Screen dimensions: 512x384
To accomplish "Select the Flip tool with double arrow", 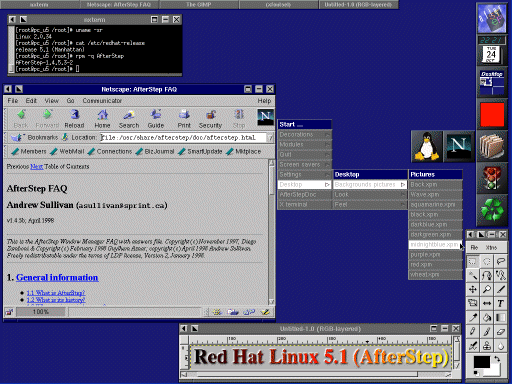I will [487, 303].
